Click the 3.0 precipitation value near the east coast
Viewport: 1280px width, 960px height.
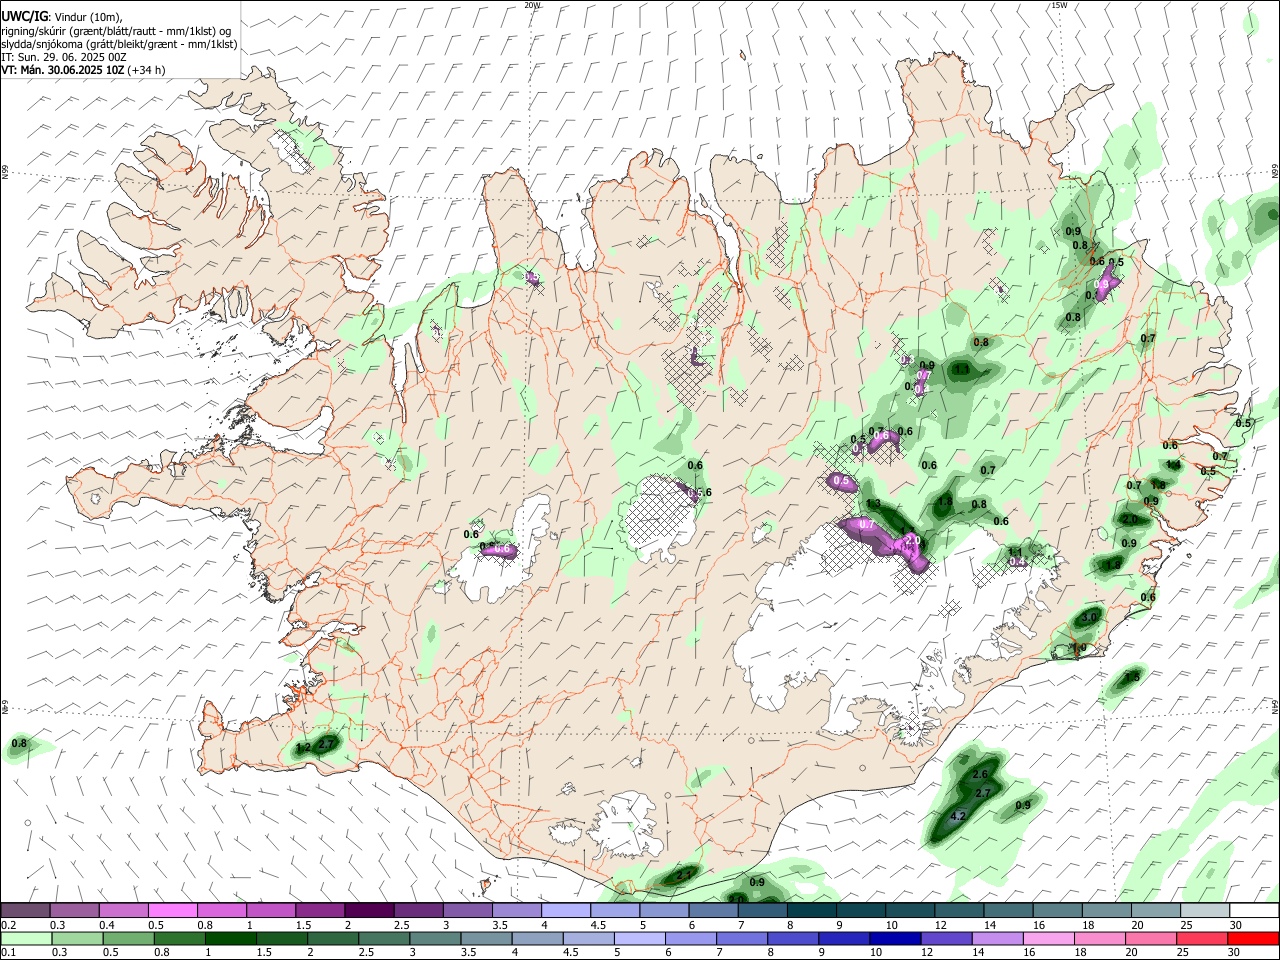click(1089, 618)
